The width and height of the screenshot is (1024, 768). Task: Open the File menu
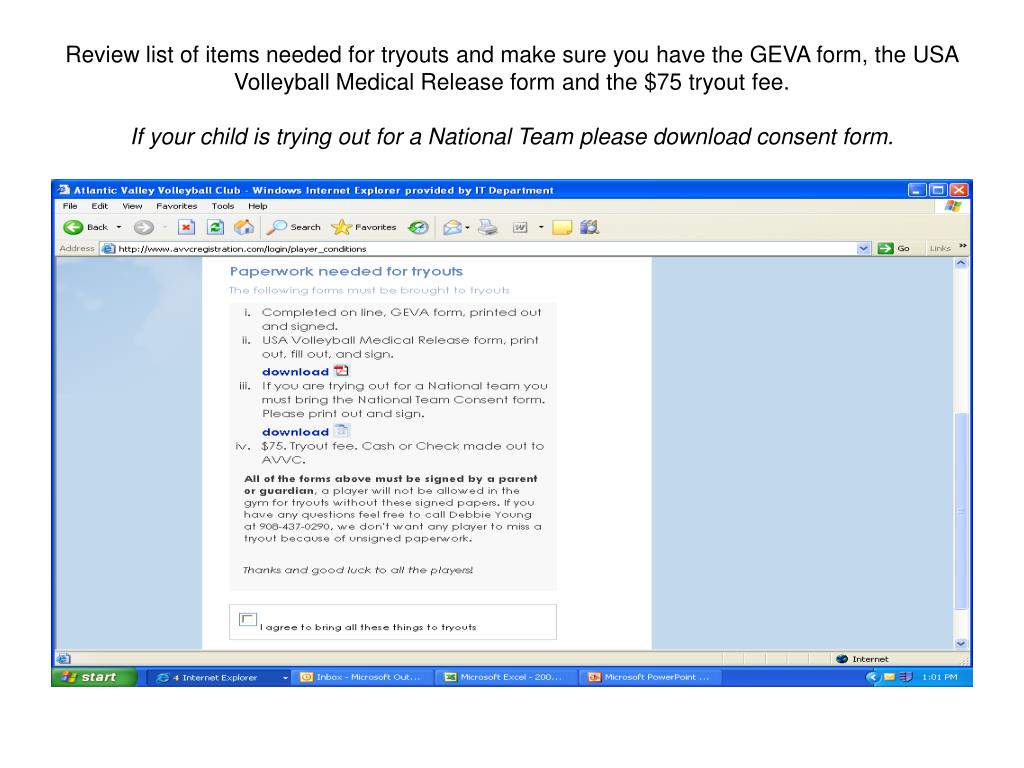click(x=70, y=206)
